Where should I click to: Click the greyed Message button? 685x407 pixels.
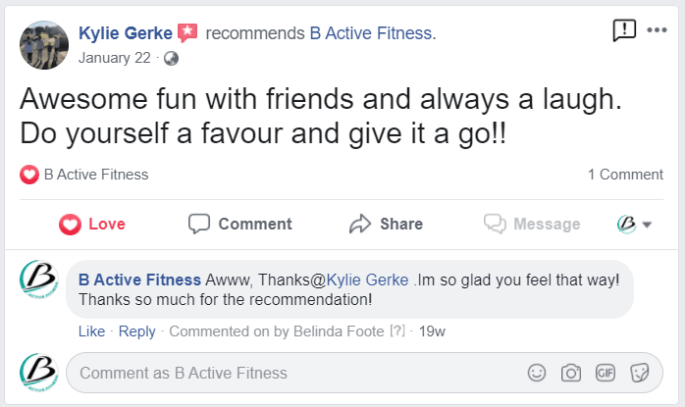click(531, 224)
